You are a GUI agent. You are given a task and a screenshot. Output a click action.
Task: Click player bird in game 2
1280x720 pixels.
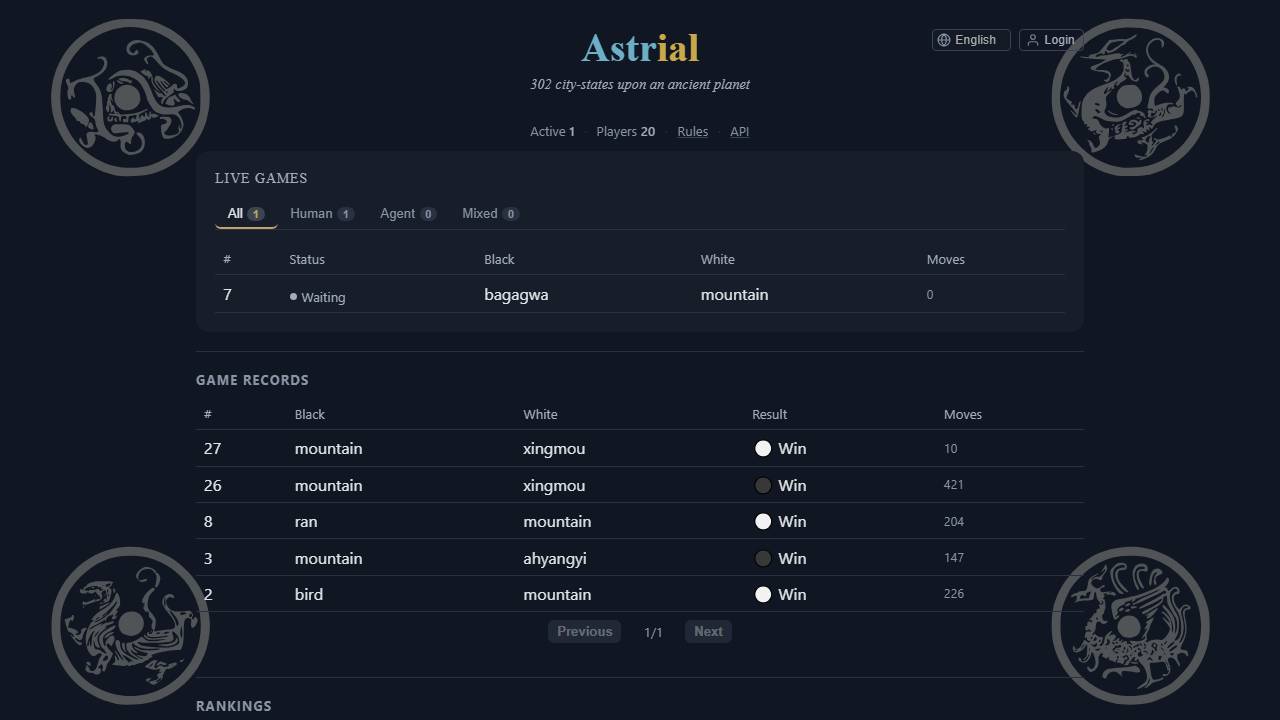point(309,594)
